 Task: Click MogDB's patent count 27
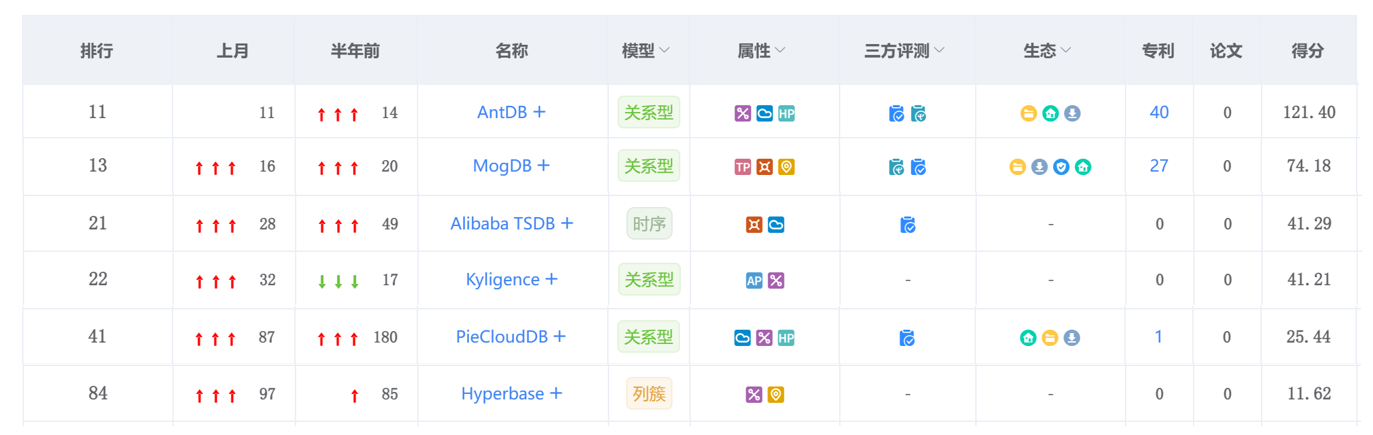(x=1159, y=166)
